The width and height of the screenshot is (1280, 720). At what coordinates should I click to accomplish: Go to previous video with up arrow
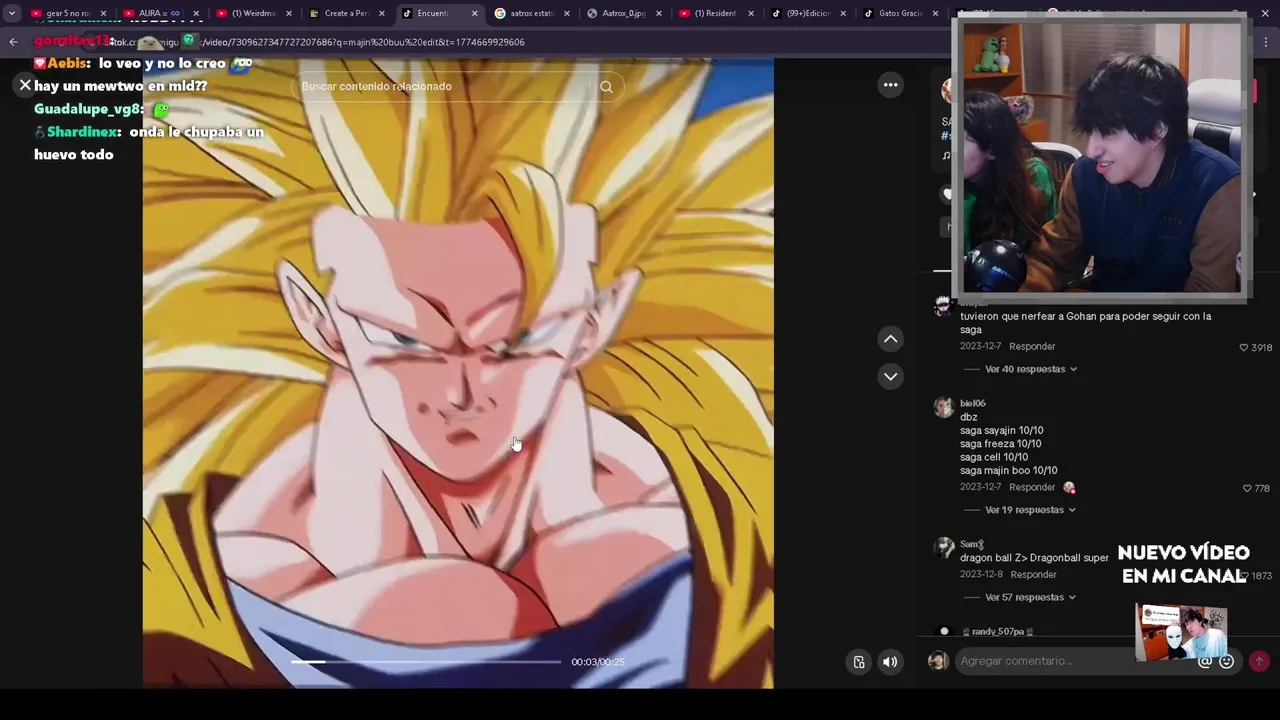(890, 339)
